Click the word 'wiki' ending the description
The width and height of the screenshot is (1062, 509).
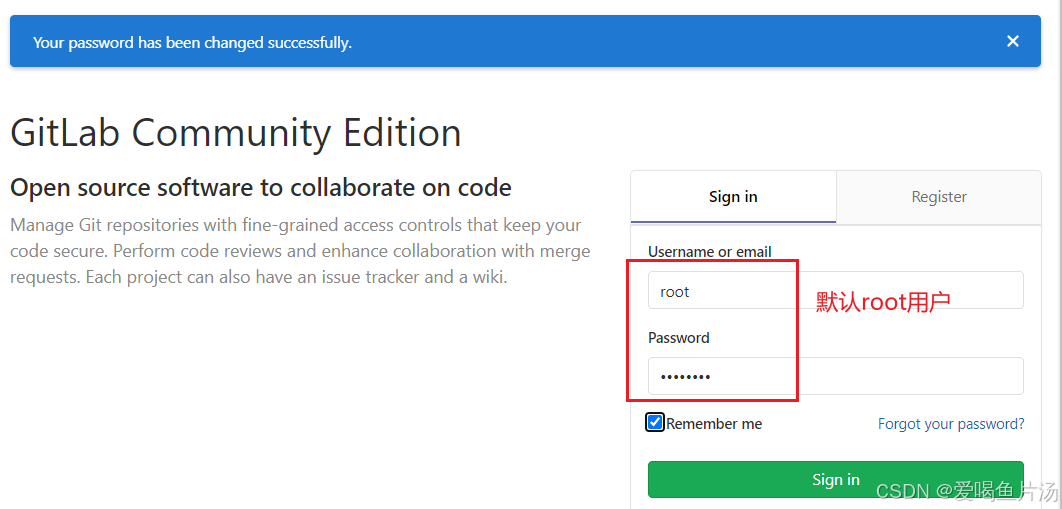click(x=489, y=278)
